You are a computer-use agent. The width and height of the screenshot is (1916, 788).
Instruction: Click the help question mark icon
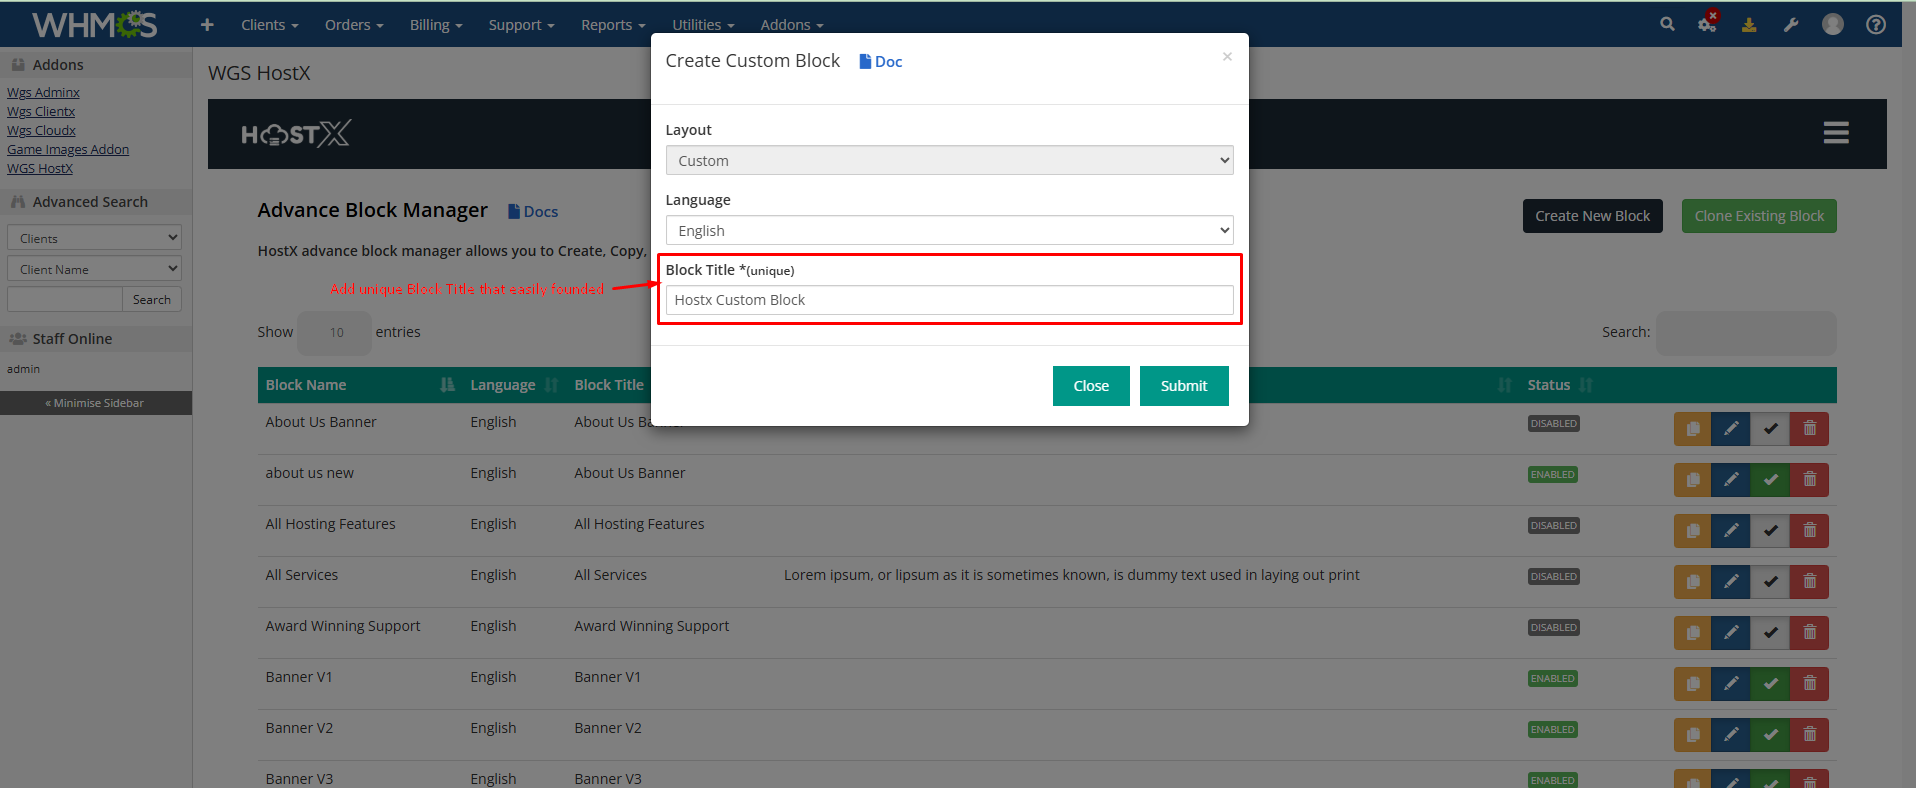pos(1876,25)
